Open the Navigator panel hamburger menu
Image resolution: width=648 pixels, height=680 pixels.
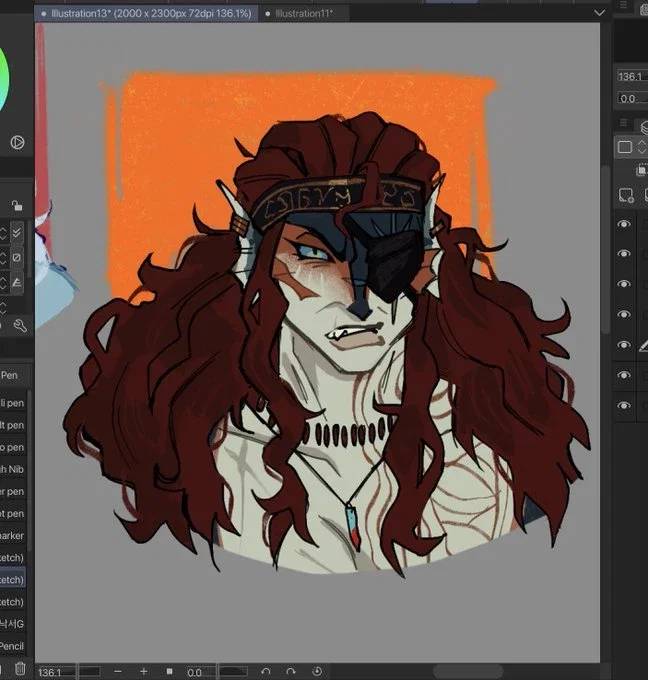623,5
